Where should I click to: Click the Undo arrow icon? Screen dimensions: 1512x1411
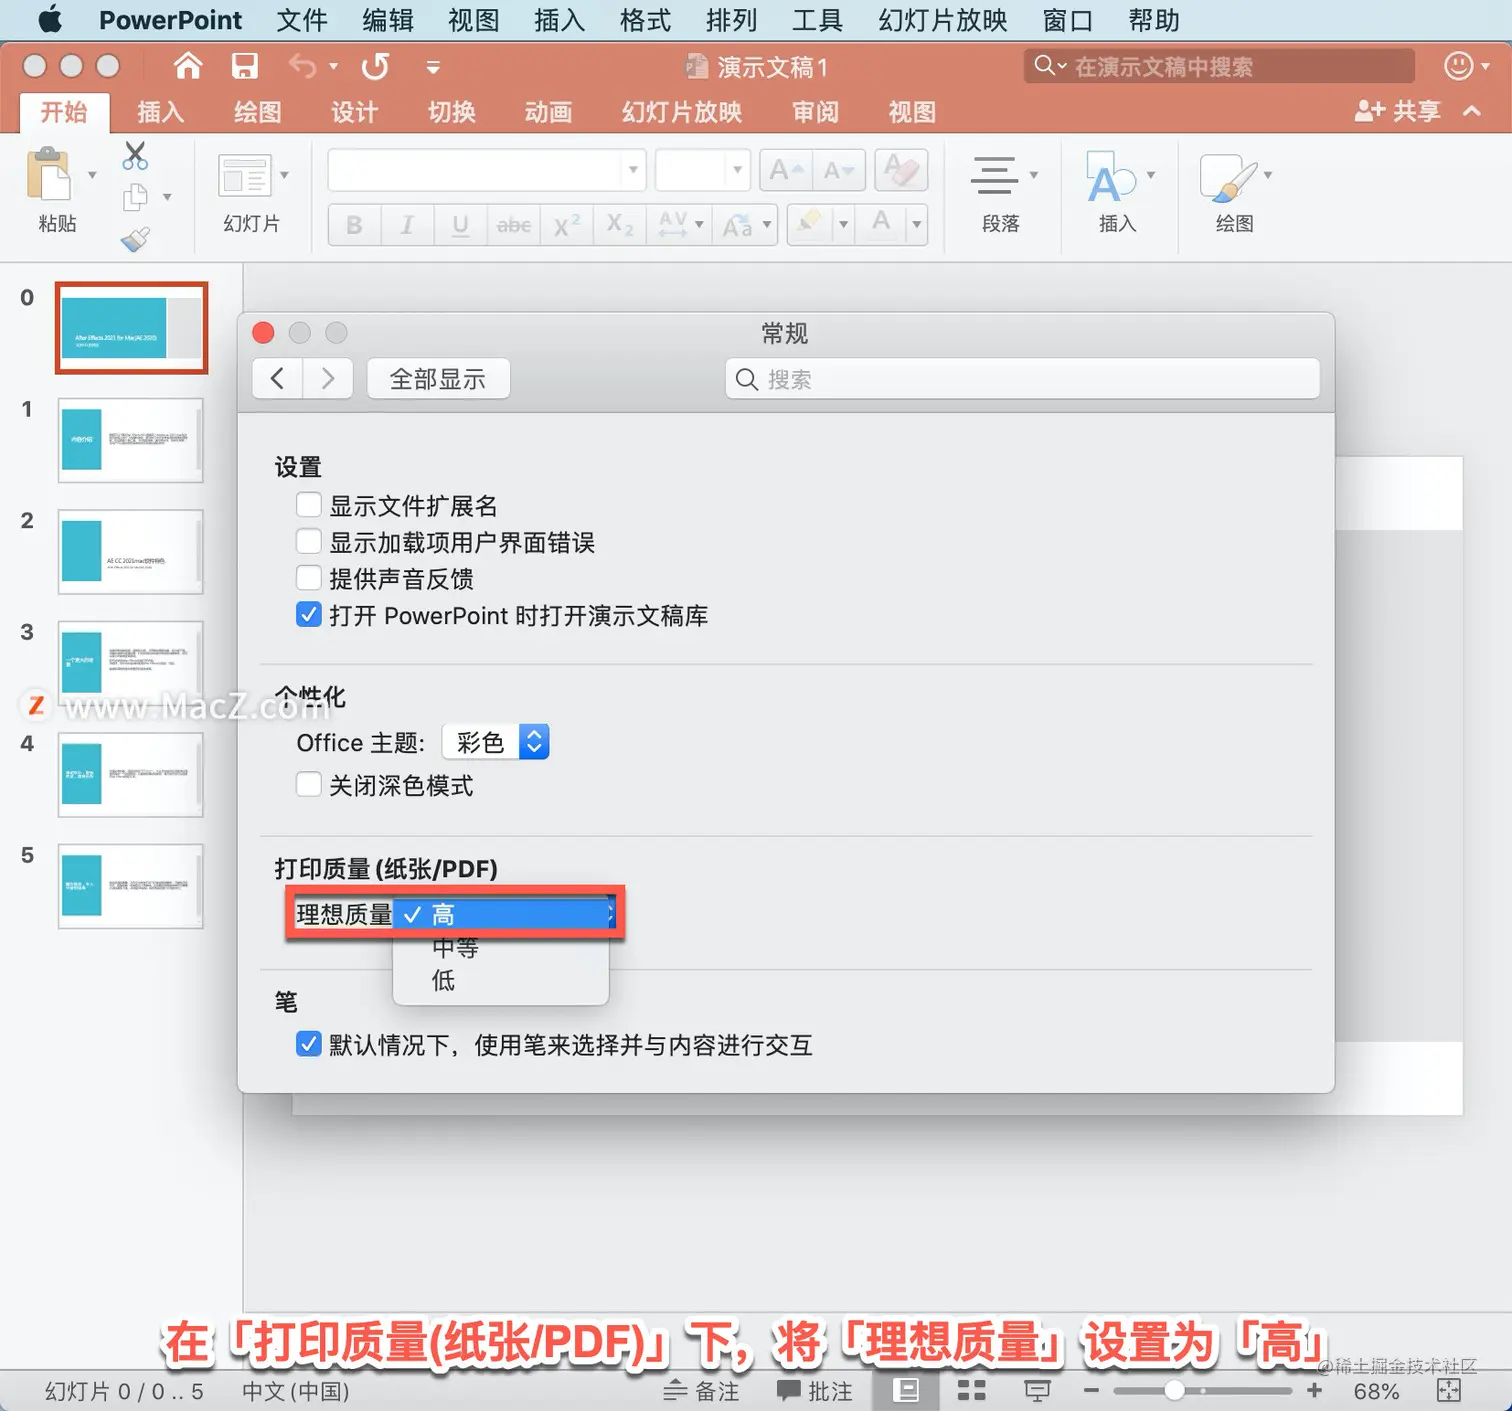[x=302, y=66]
